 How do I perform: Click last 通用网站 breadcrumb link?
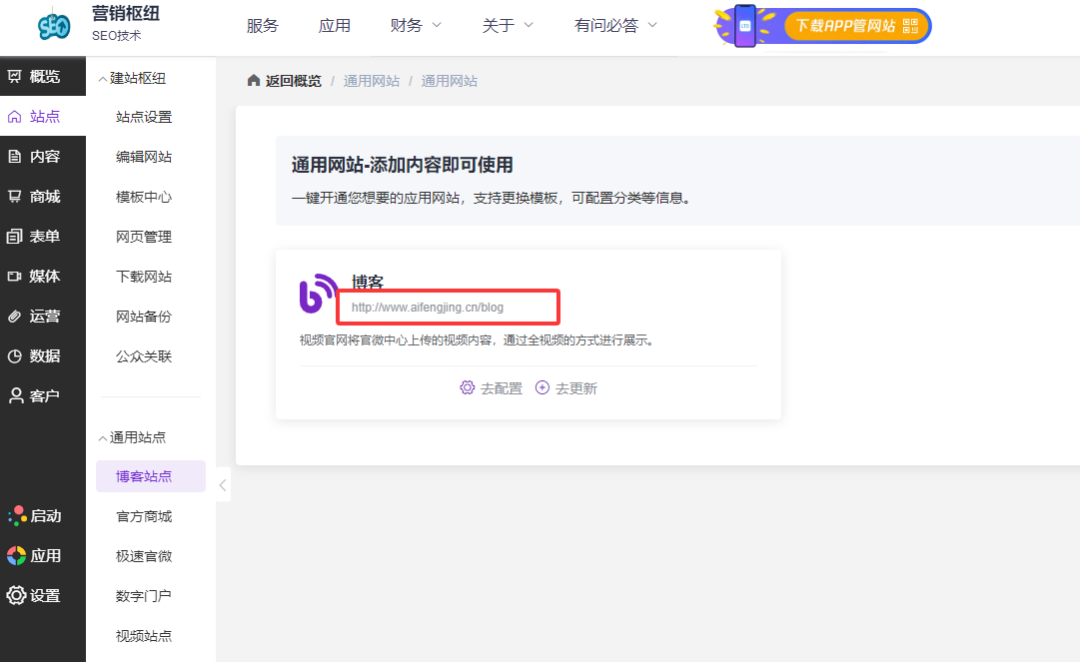click(x=449, y=81)
